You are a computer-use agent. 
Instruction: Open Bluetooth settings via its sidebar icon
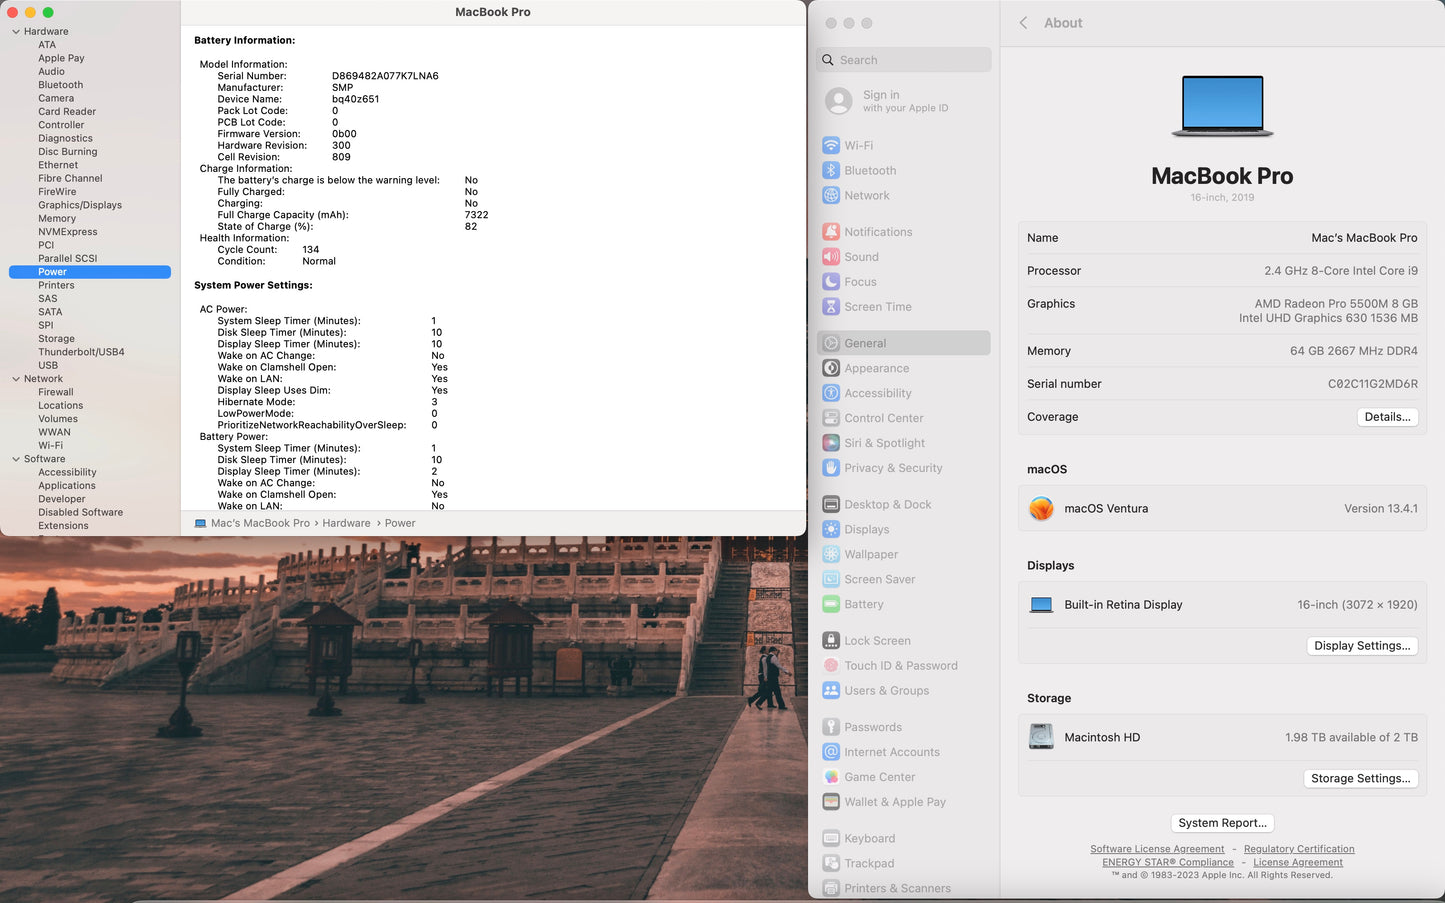click(x=830, y=171)
